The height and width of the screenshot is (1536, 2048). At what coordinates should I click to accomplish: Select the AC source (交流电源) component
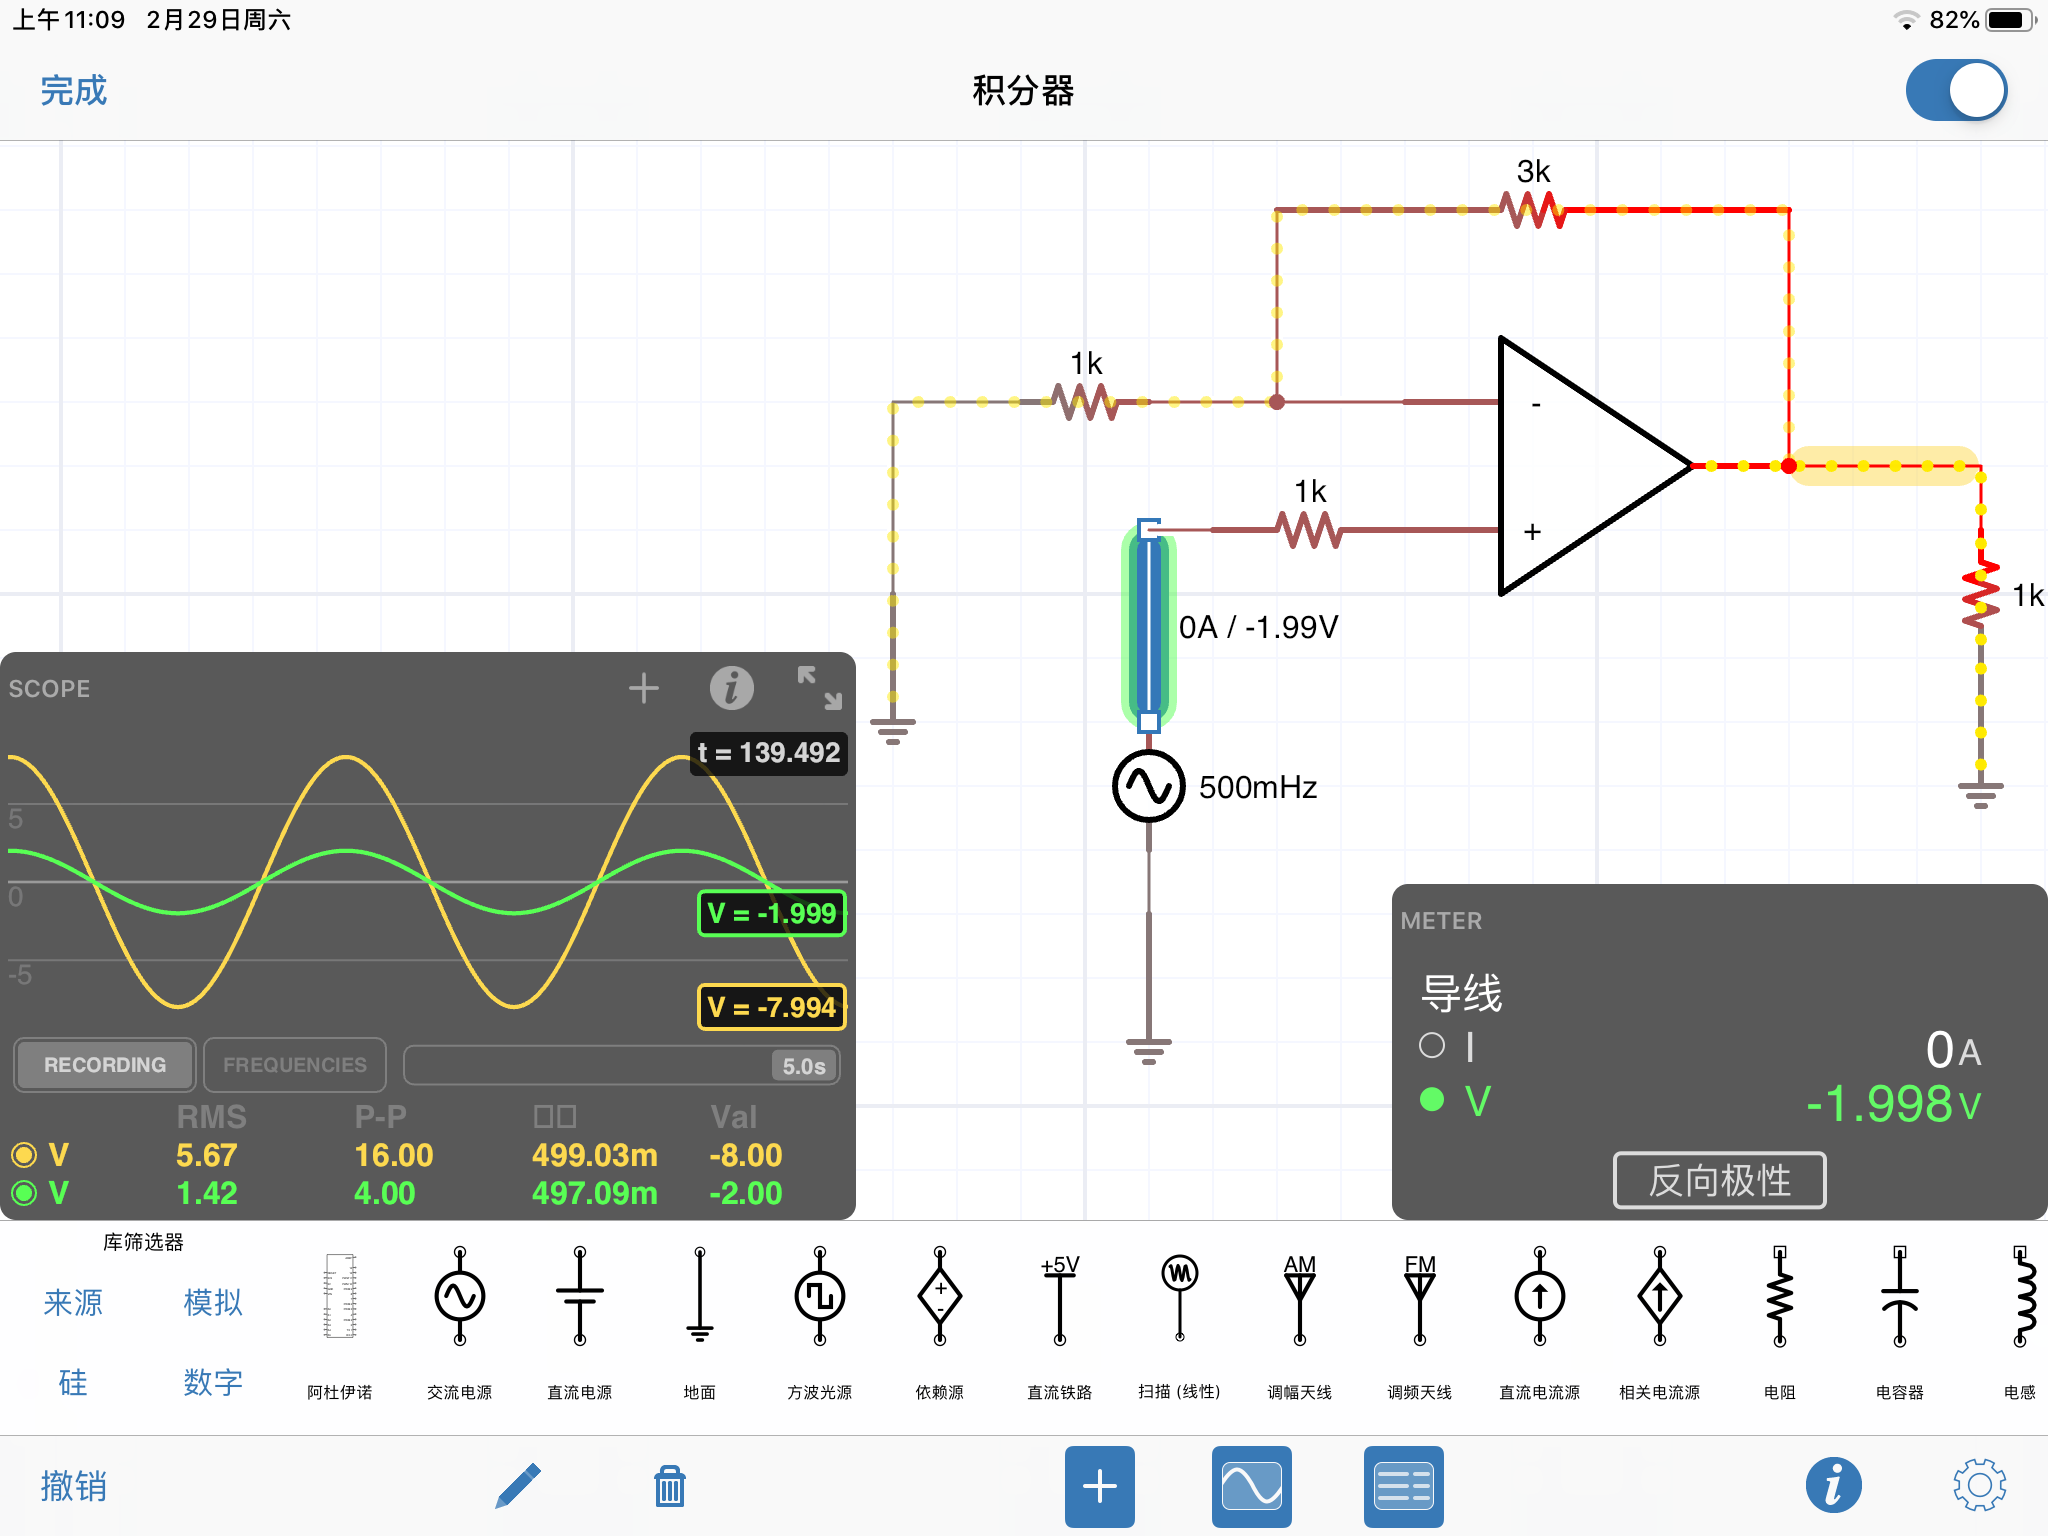pos(459,1298)
